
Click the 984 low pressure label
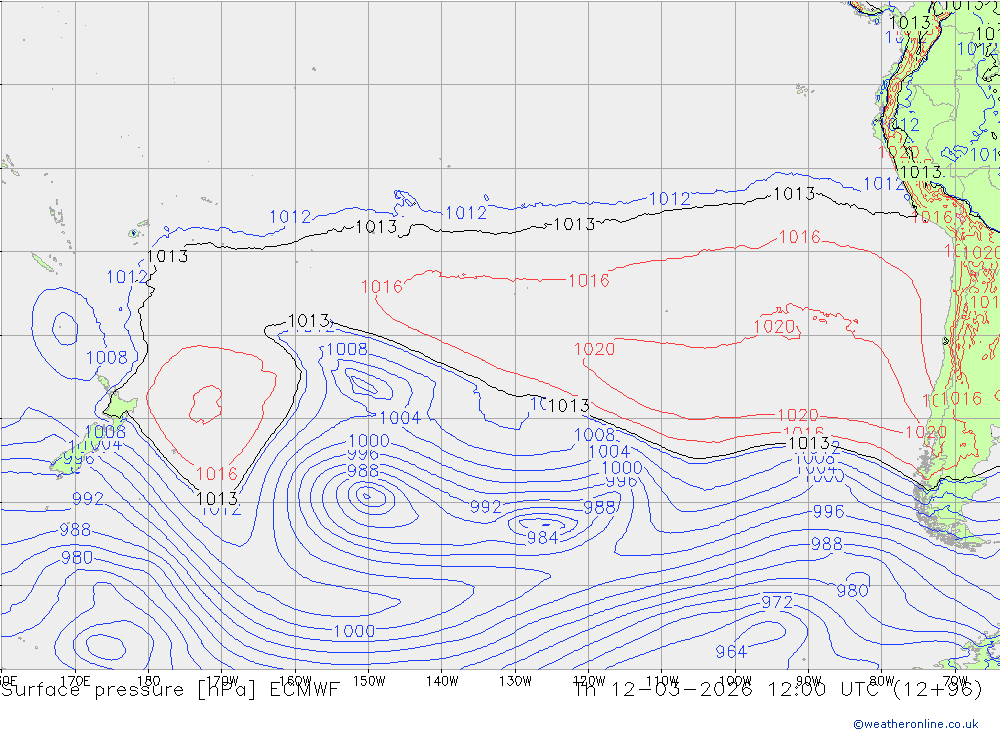tap(542, 538)
